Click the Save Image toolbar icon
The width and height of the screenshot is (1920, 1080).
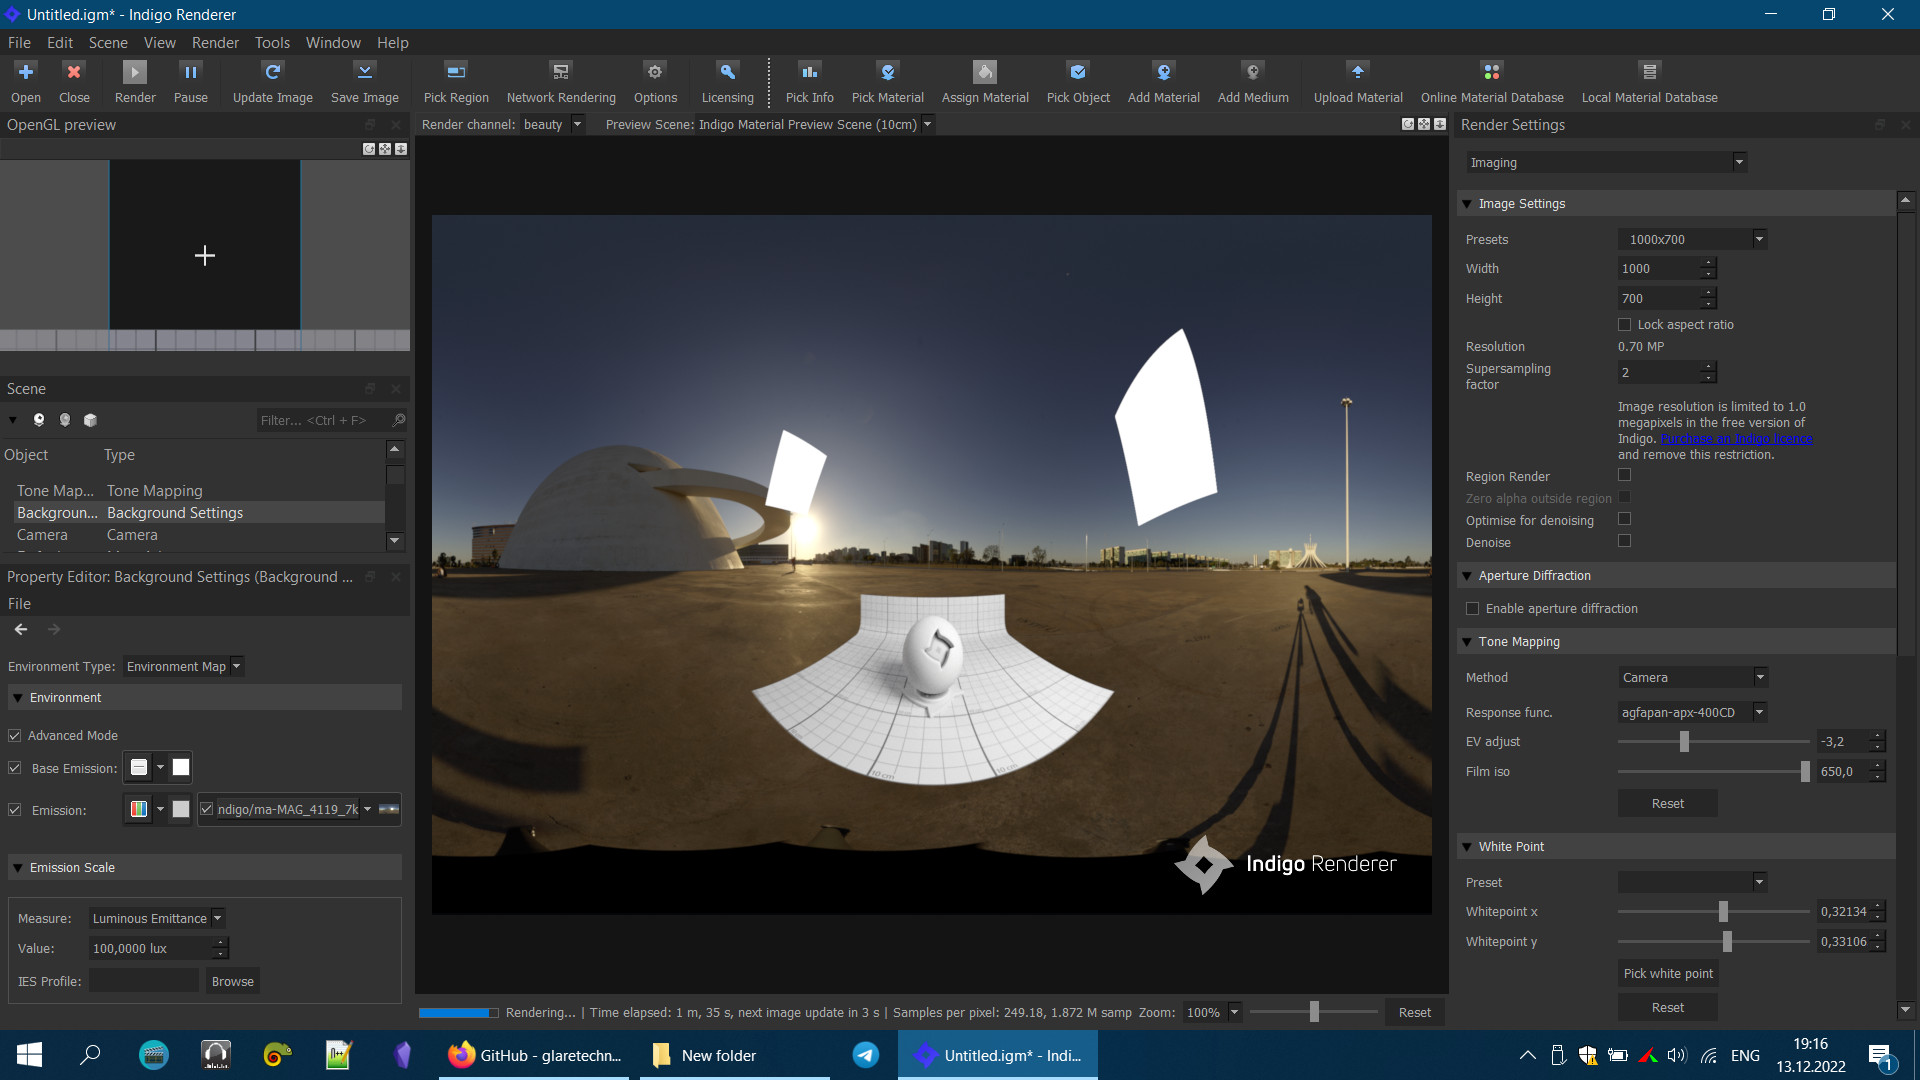(x=365, y=72)
